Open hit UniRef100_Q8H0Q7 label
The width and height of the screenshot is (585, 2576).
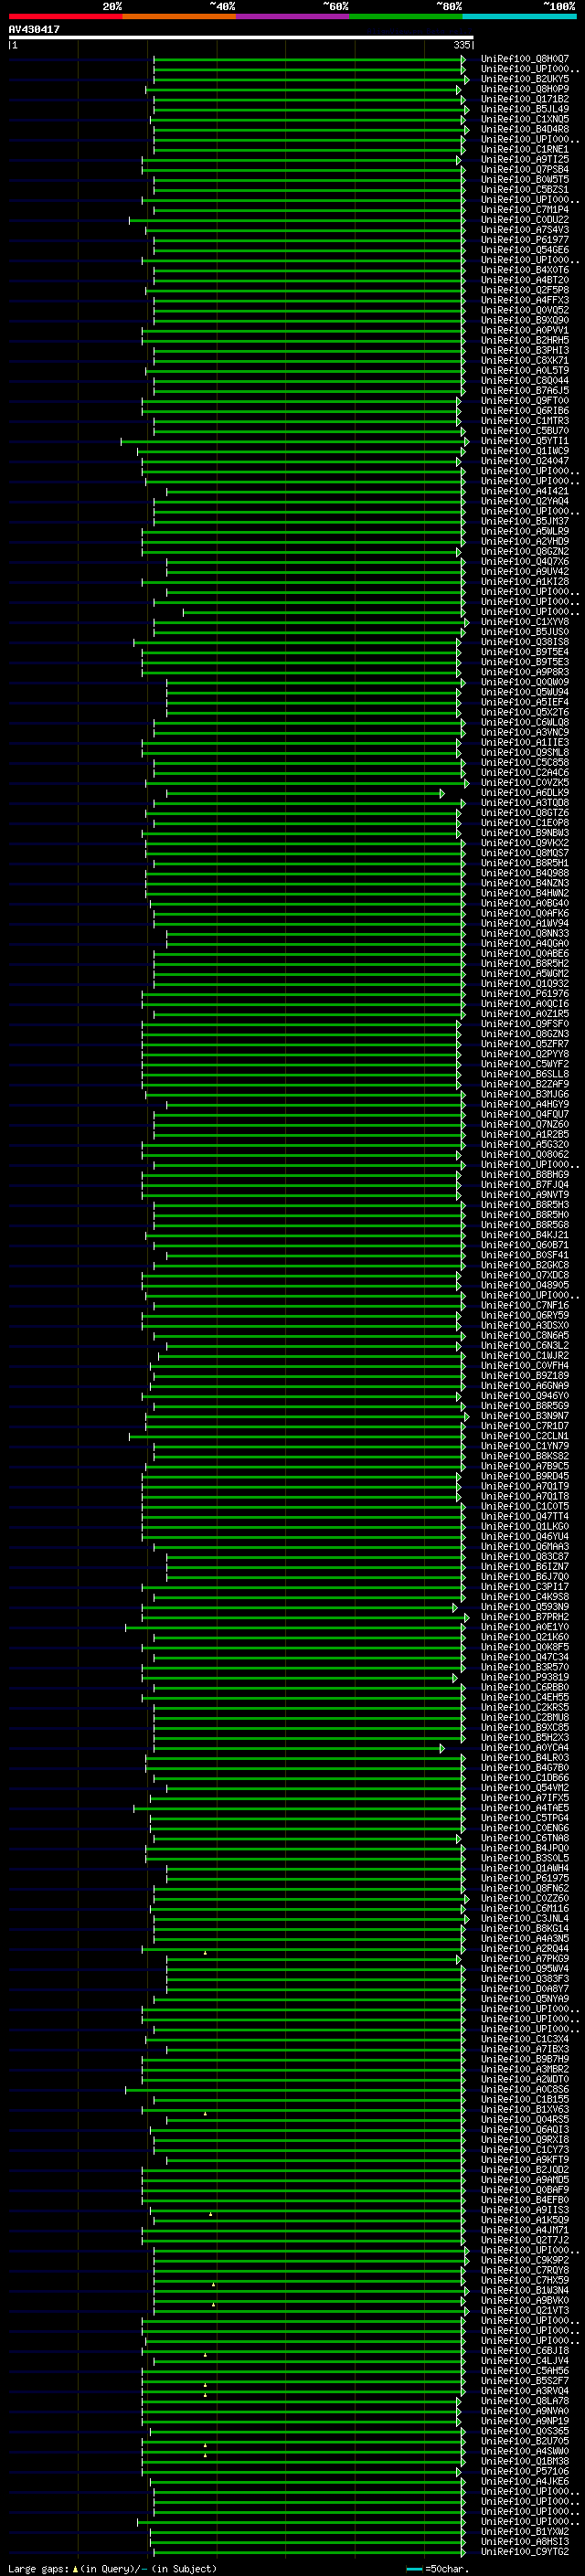click(x=525, y=59)
